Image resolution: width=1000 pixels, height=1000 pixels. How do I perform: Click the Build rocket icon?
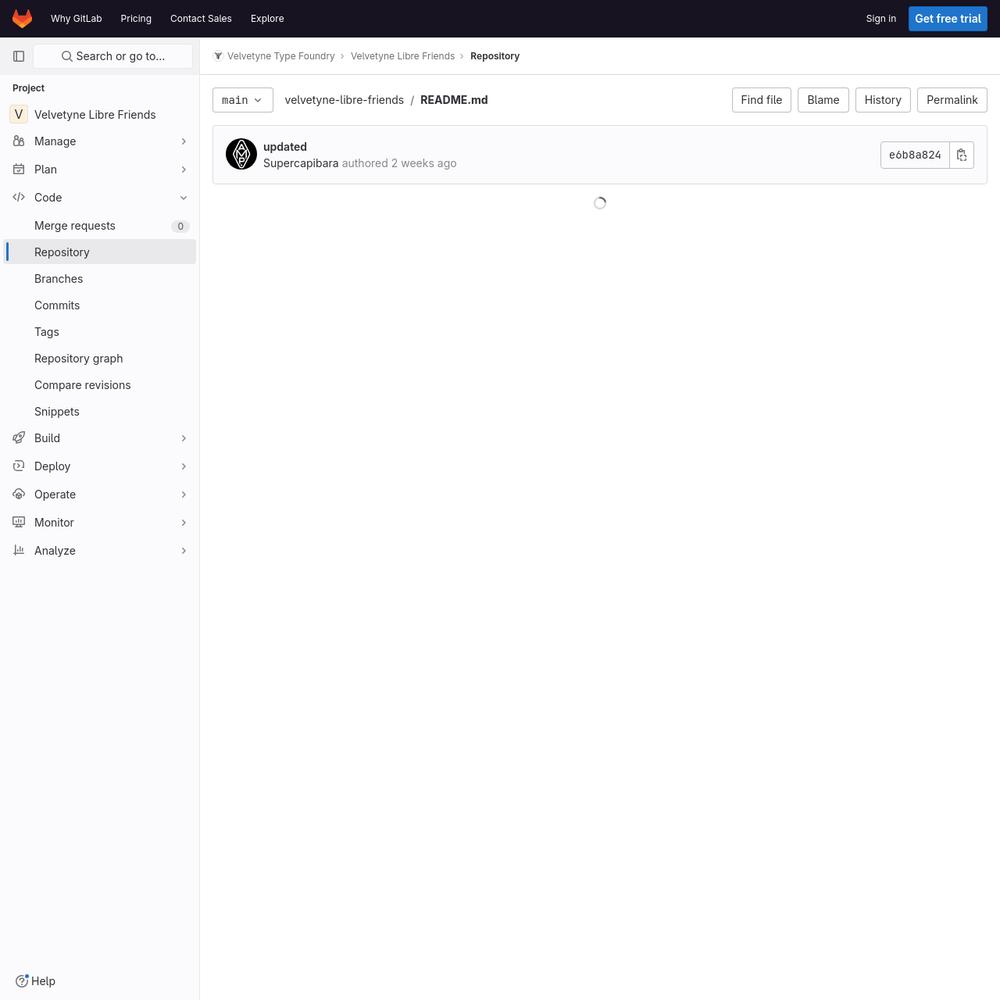18,438
